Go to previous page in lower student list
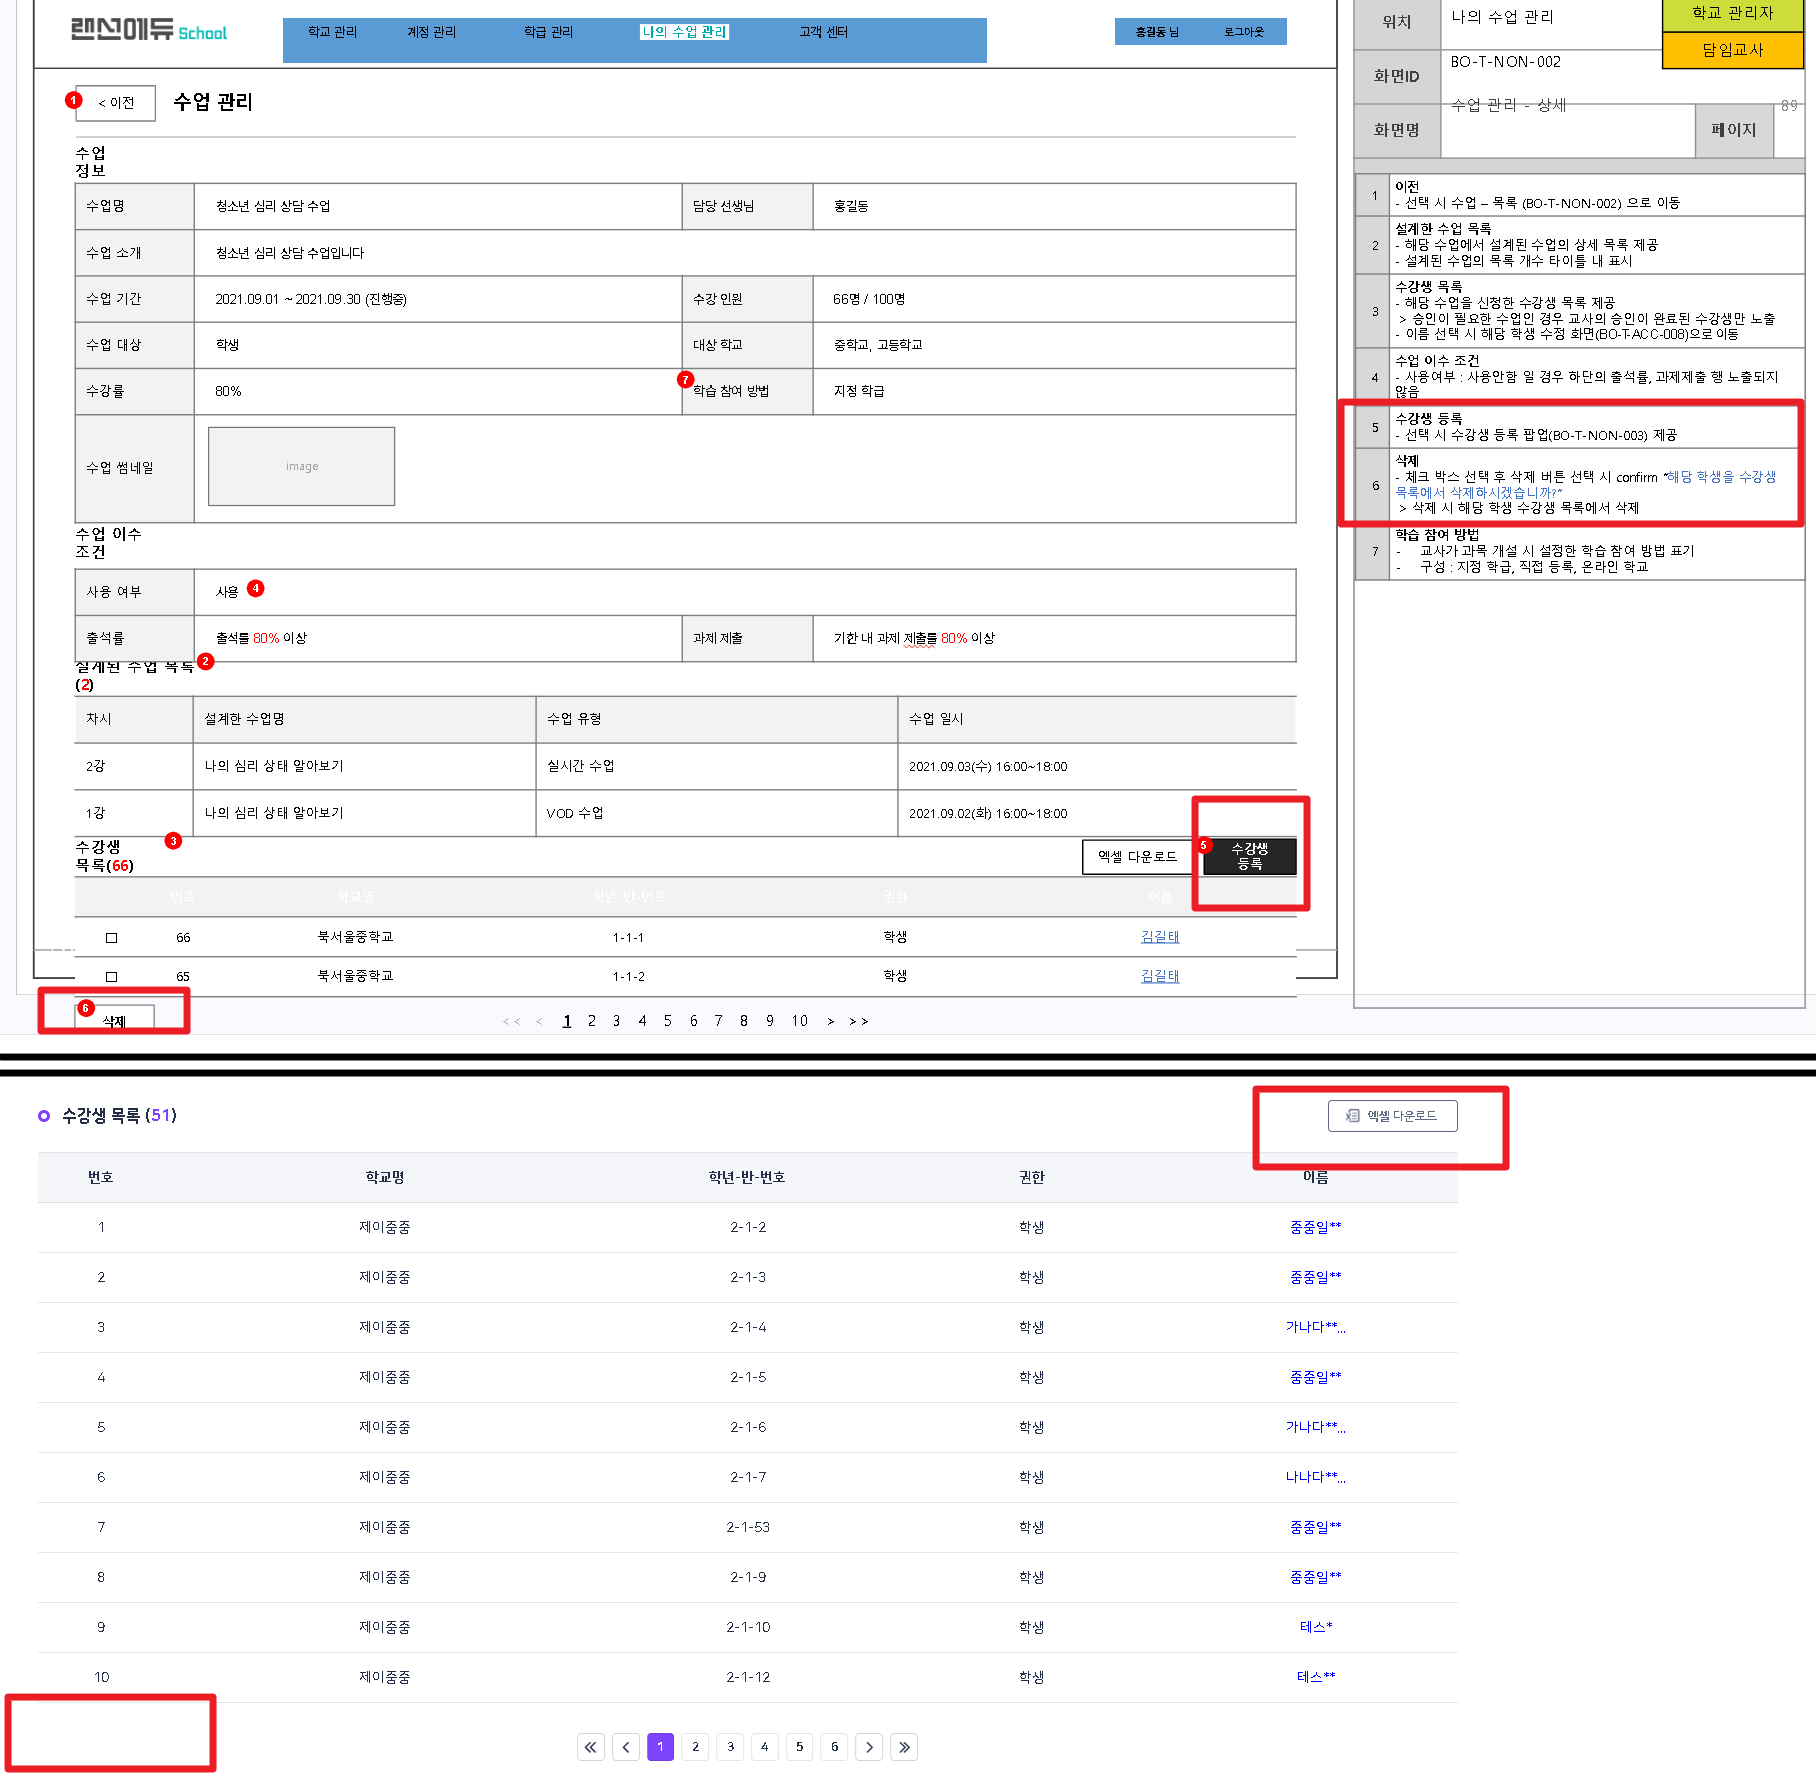The width and height of the screenshot is (1816, 1777). click(x=626, y=1747)
